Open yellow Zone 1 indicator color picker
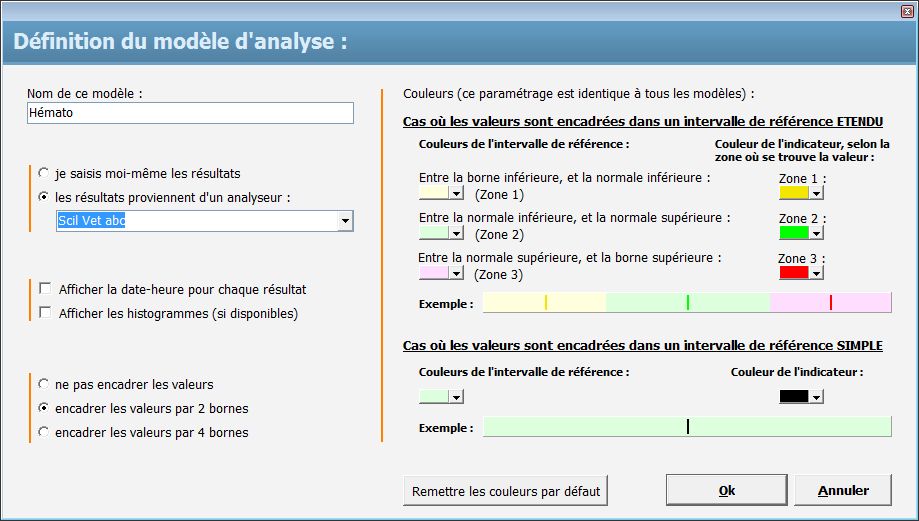The height and width of the screenshot is (521, 919). [x=816, y=194]
